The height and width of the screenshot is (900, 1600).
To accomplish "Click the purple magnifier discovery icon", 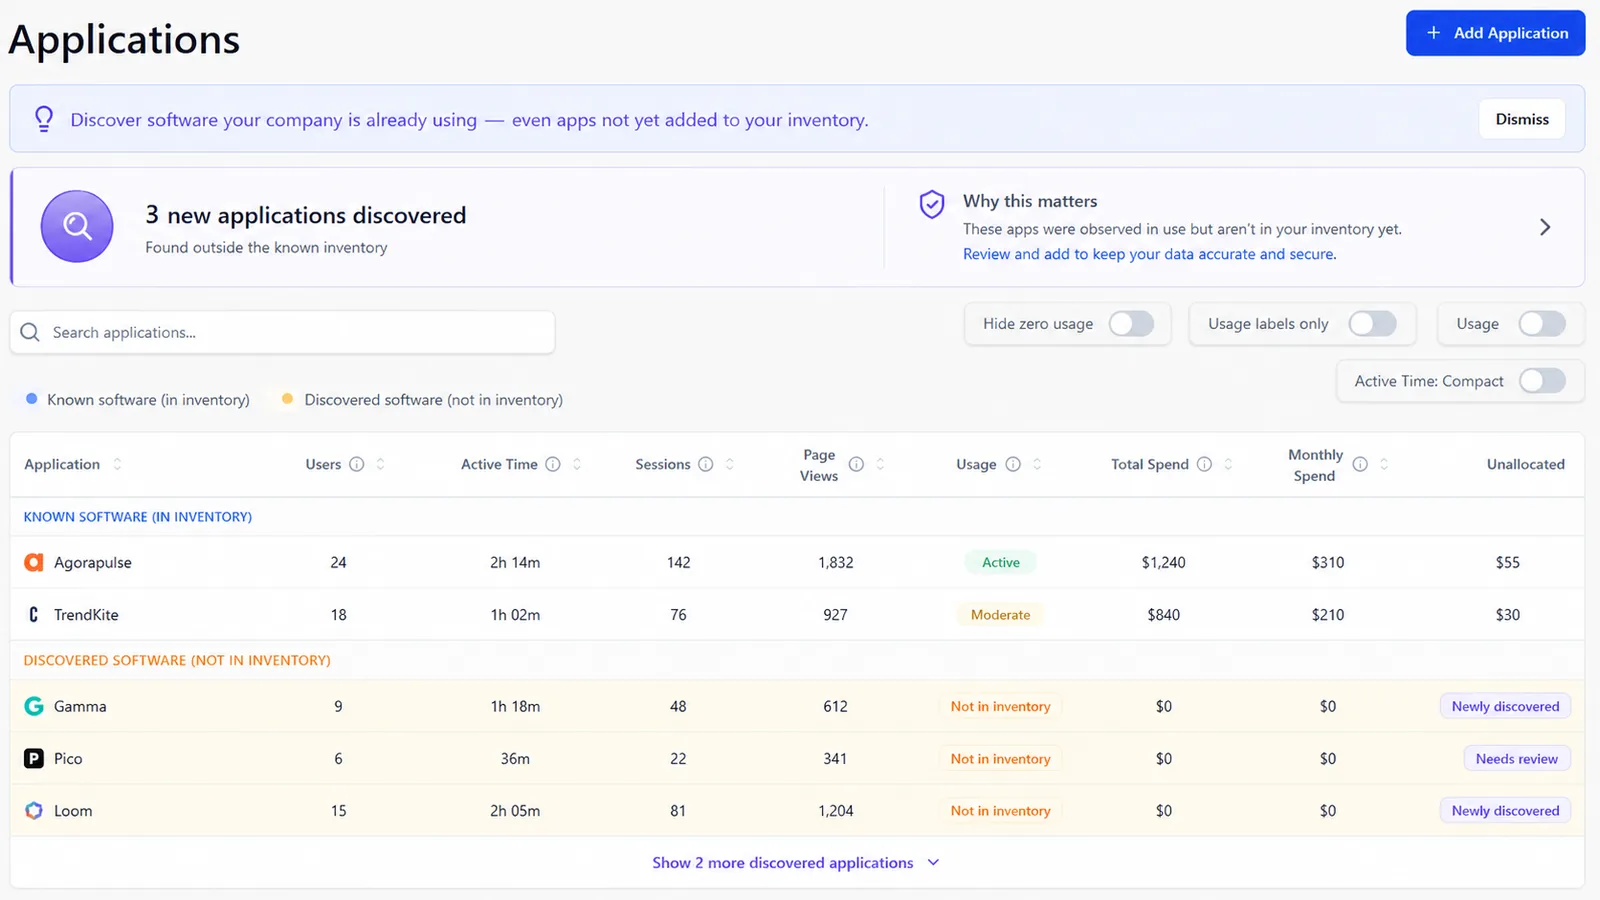I will 77,227.
